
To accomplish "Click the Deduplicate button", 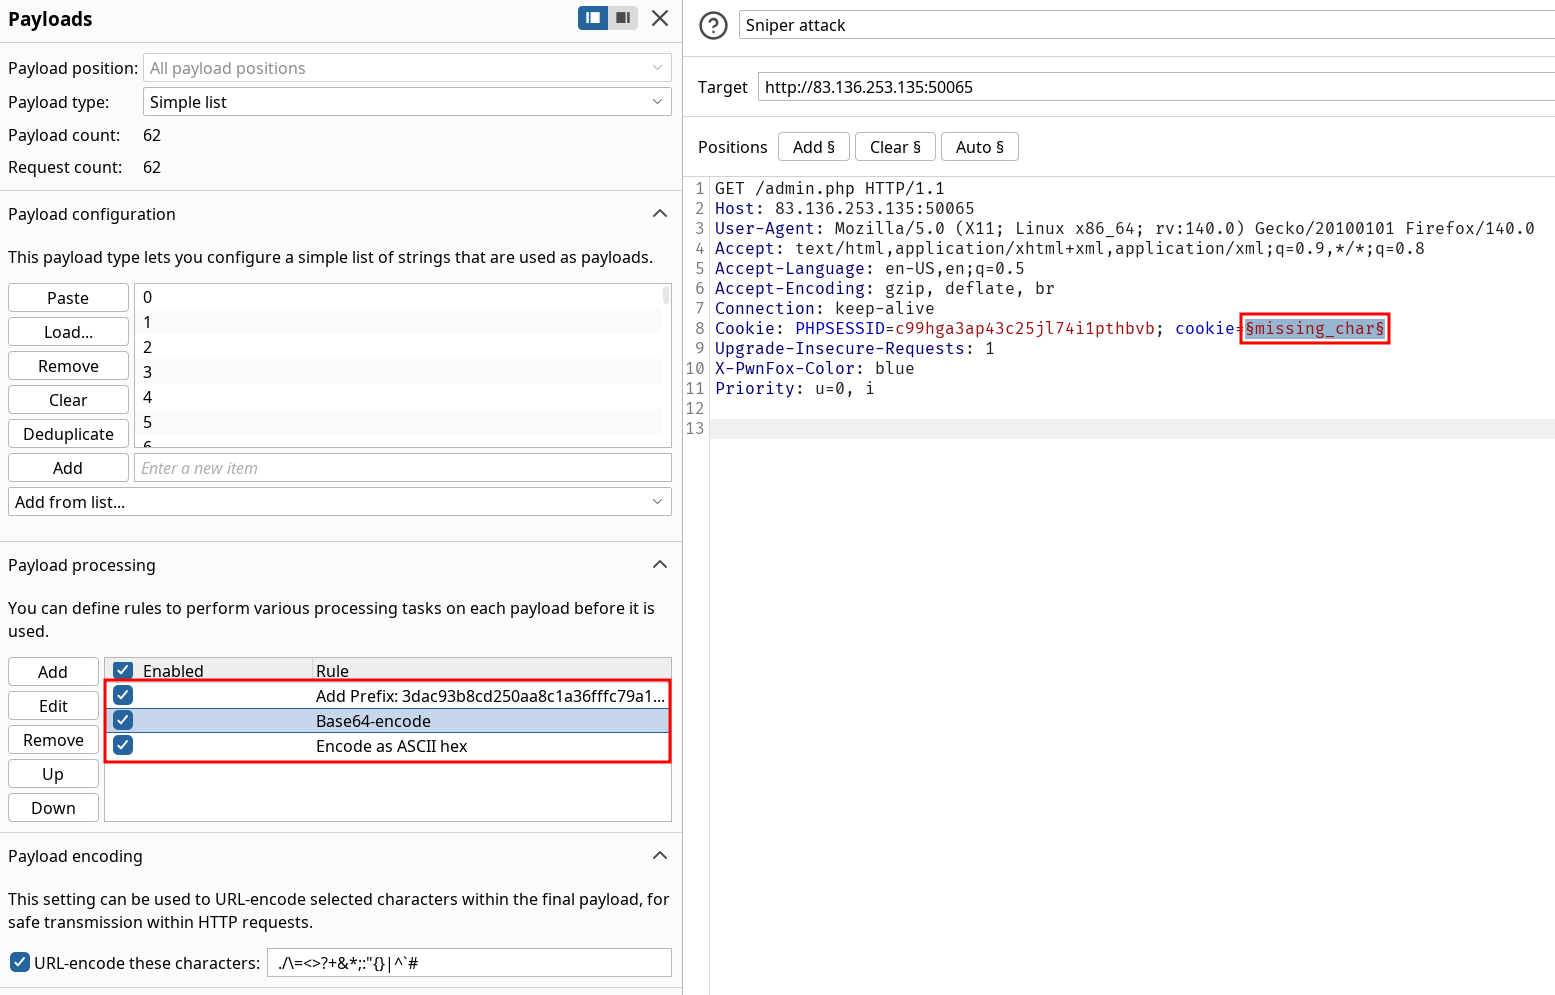I will pyautogui.click(x=68, y=434).
